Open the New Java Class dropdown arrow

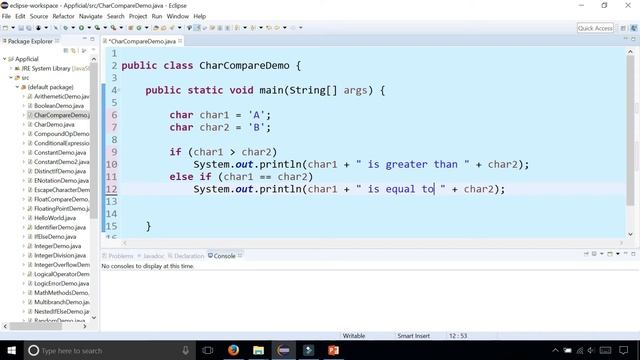[147, 28]
